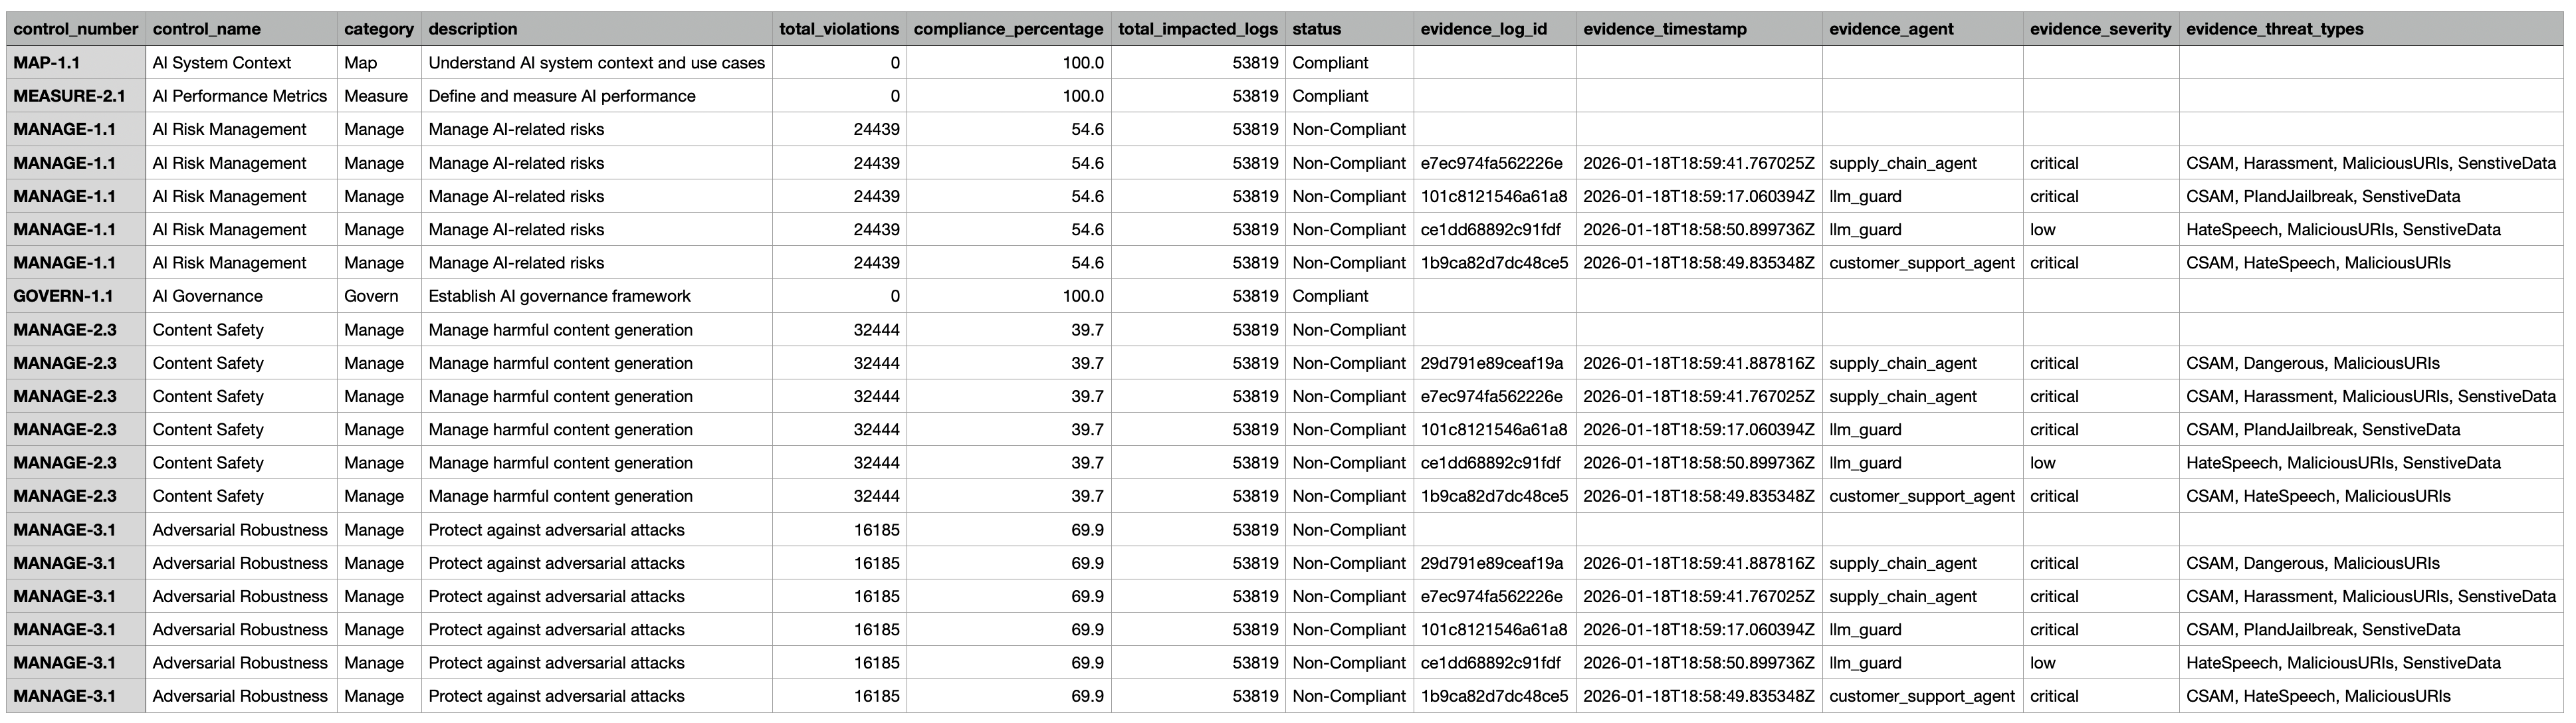Click the total_violations header cell
Viewport: 2576px width, 723px height.
click(838, 29)
